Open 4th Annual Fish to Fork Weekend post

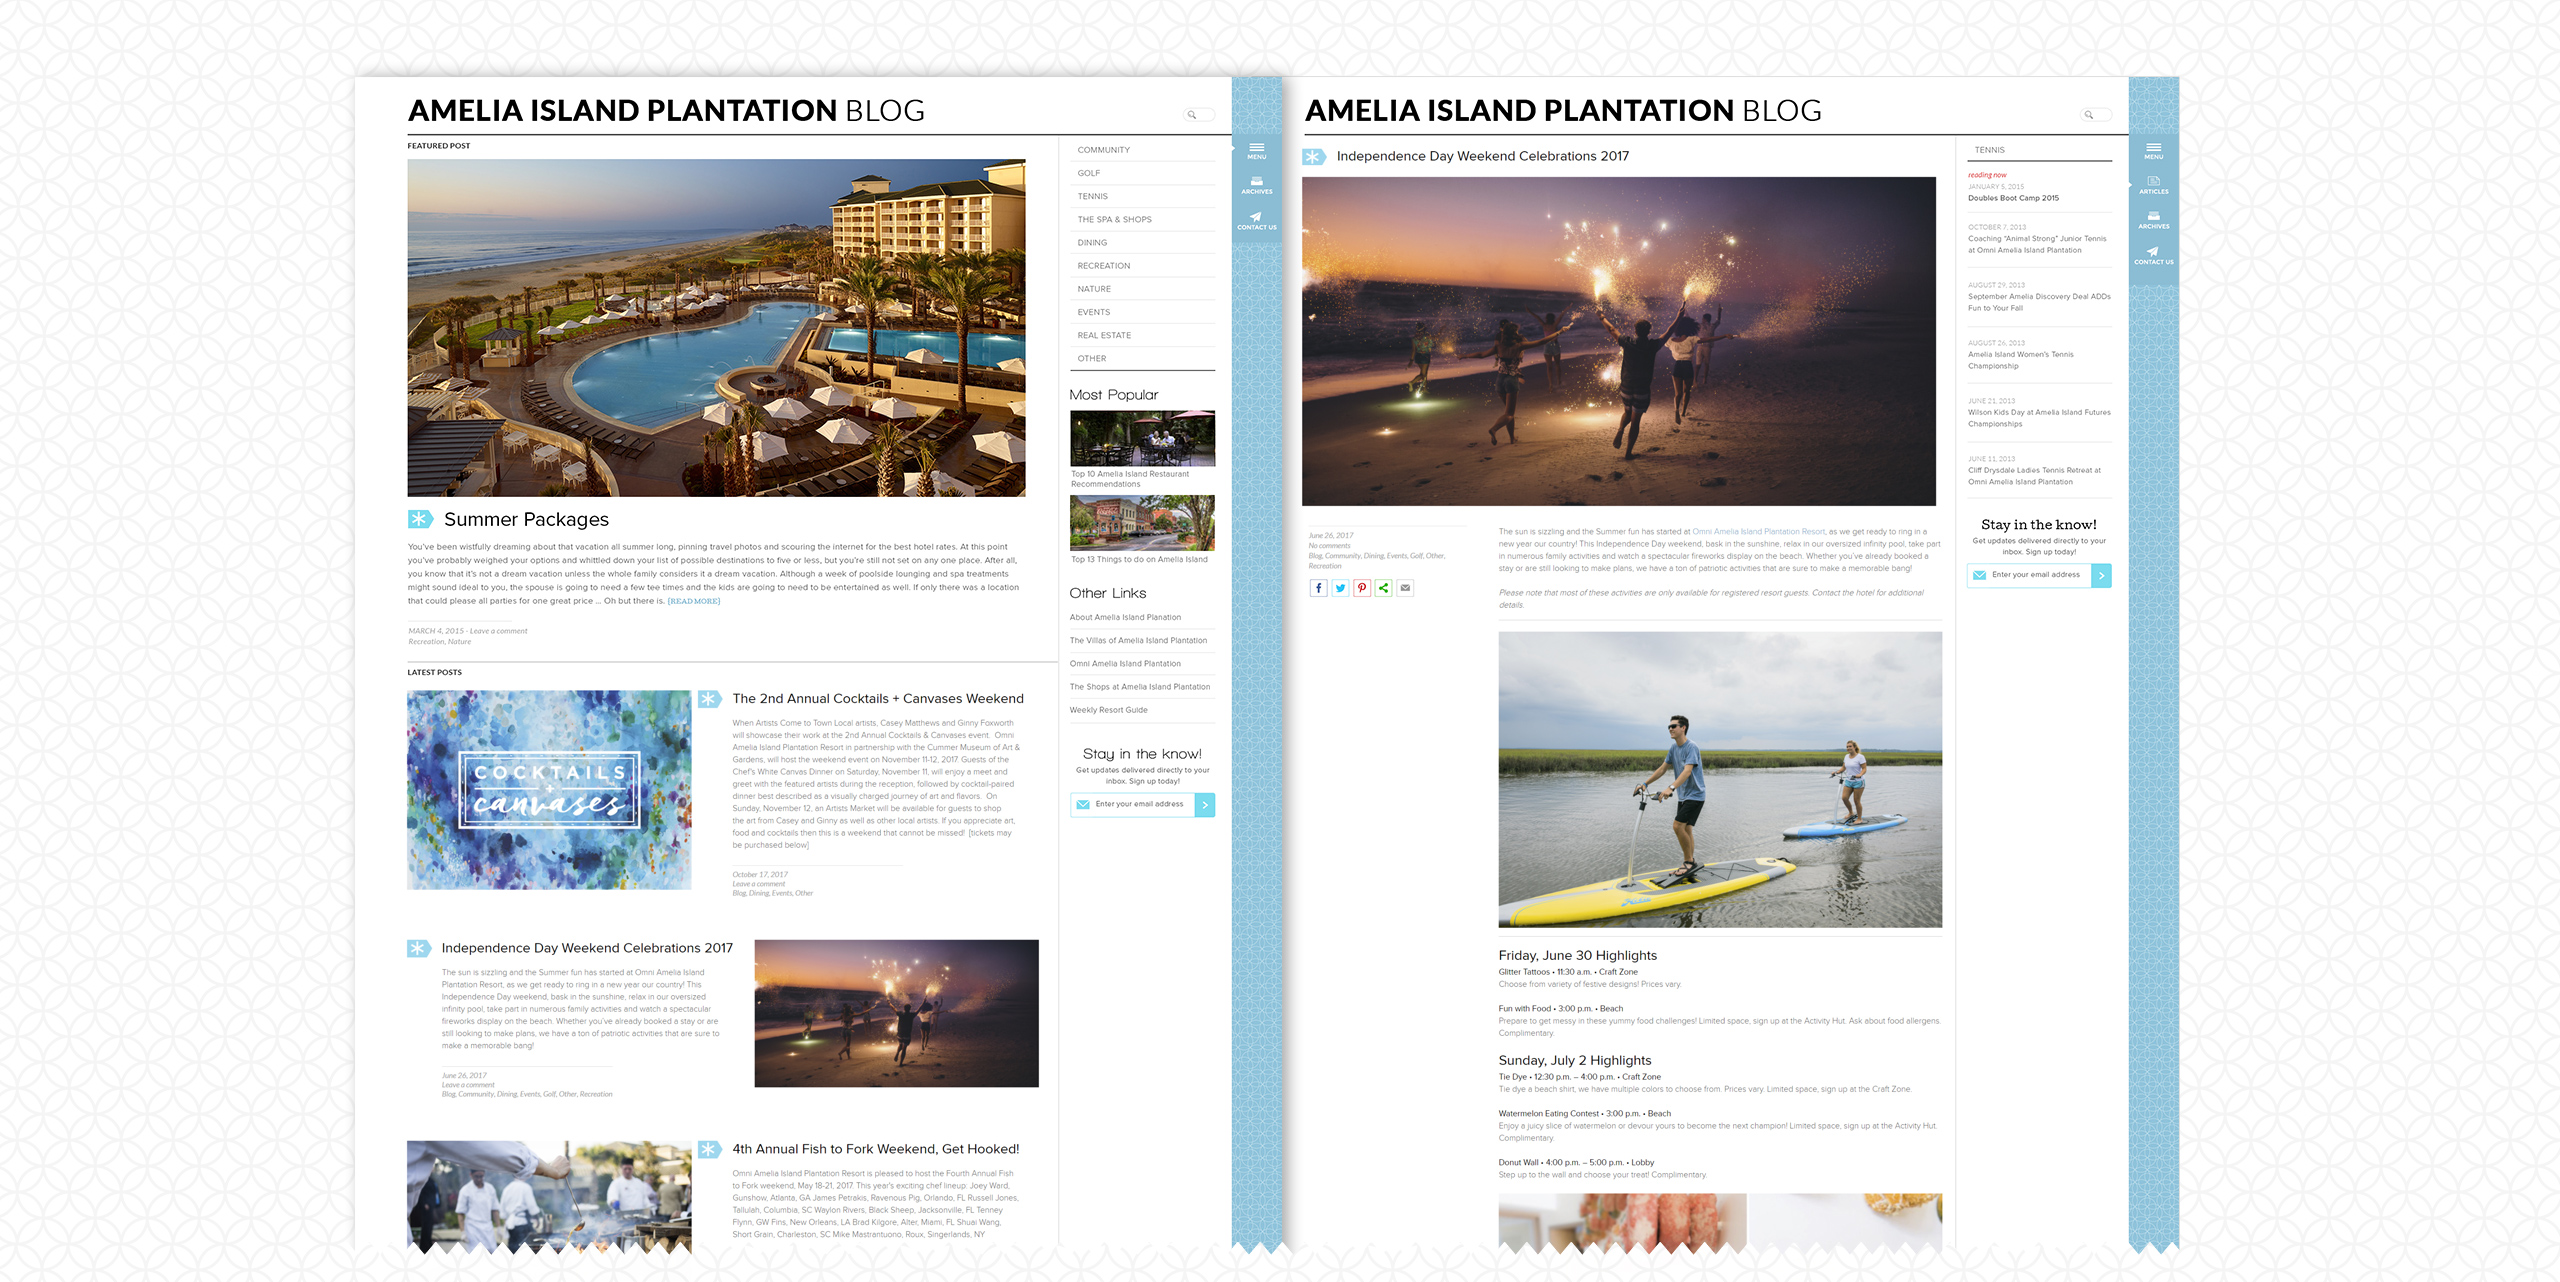click(875, 1149)
